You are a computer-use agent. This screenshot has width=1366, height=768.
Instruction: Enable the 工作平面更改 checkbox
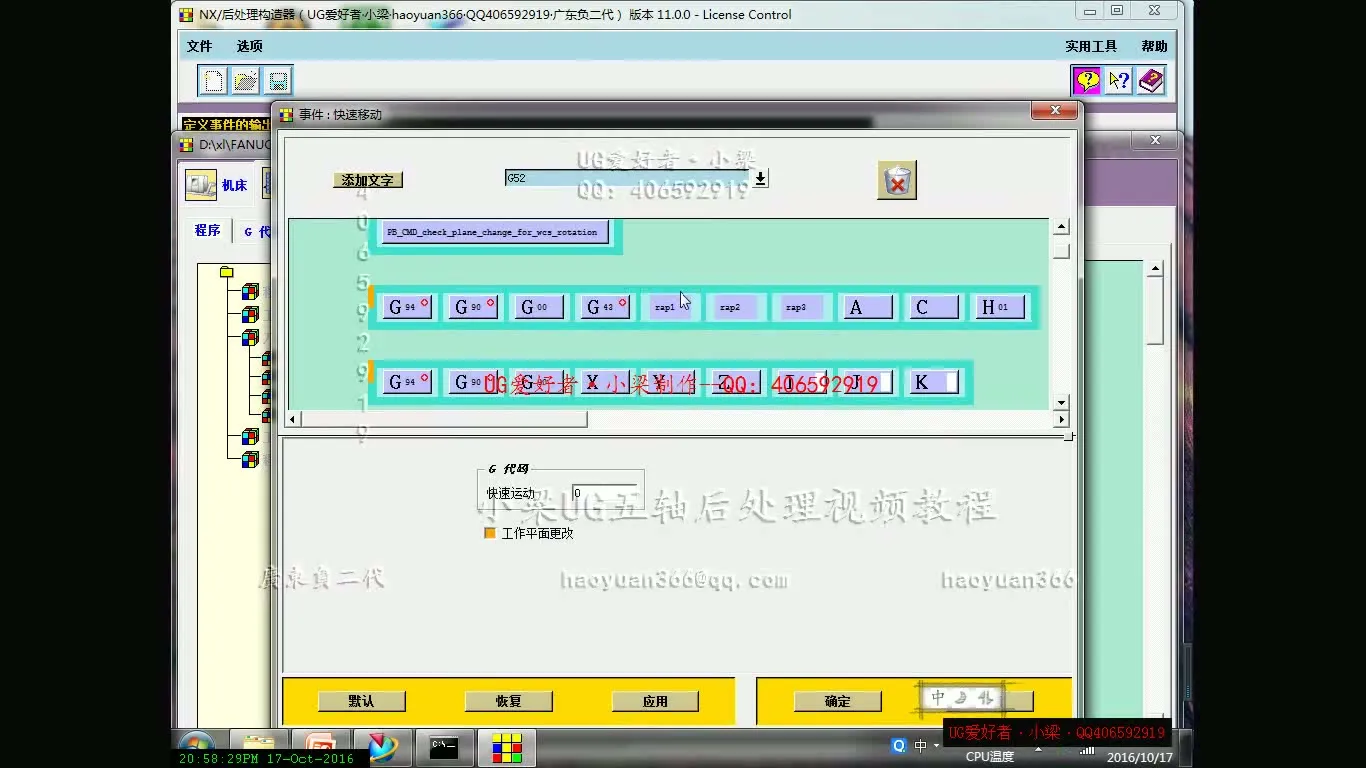tap(489, 533)
